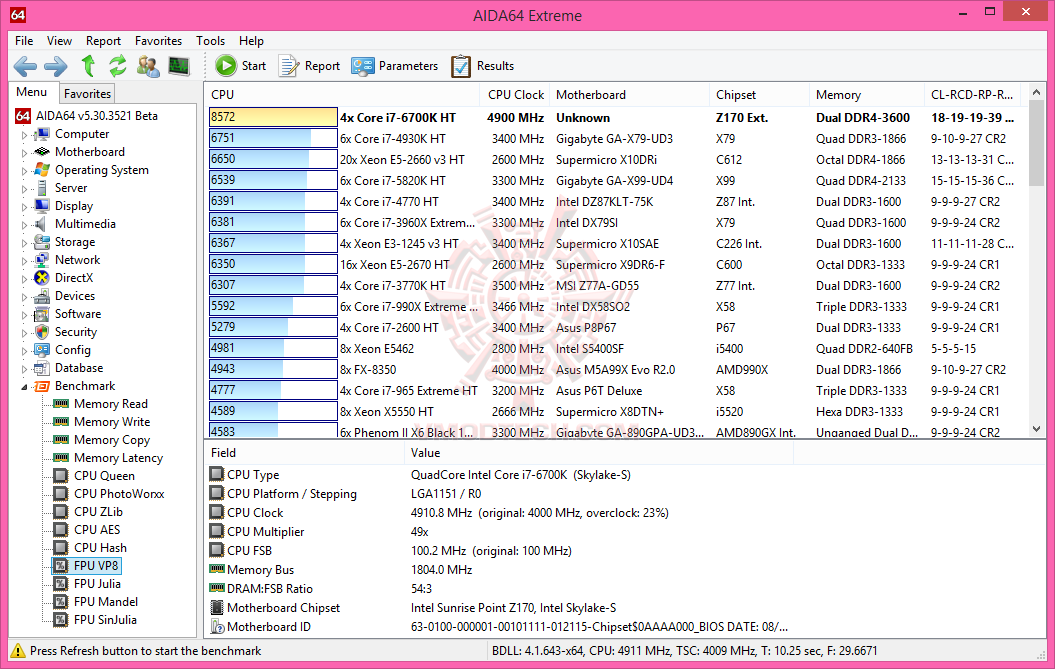Select the CPU Queen benchmark icon
Viewport: 1055px width, 669px height.
click(x=61, y=476)
